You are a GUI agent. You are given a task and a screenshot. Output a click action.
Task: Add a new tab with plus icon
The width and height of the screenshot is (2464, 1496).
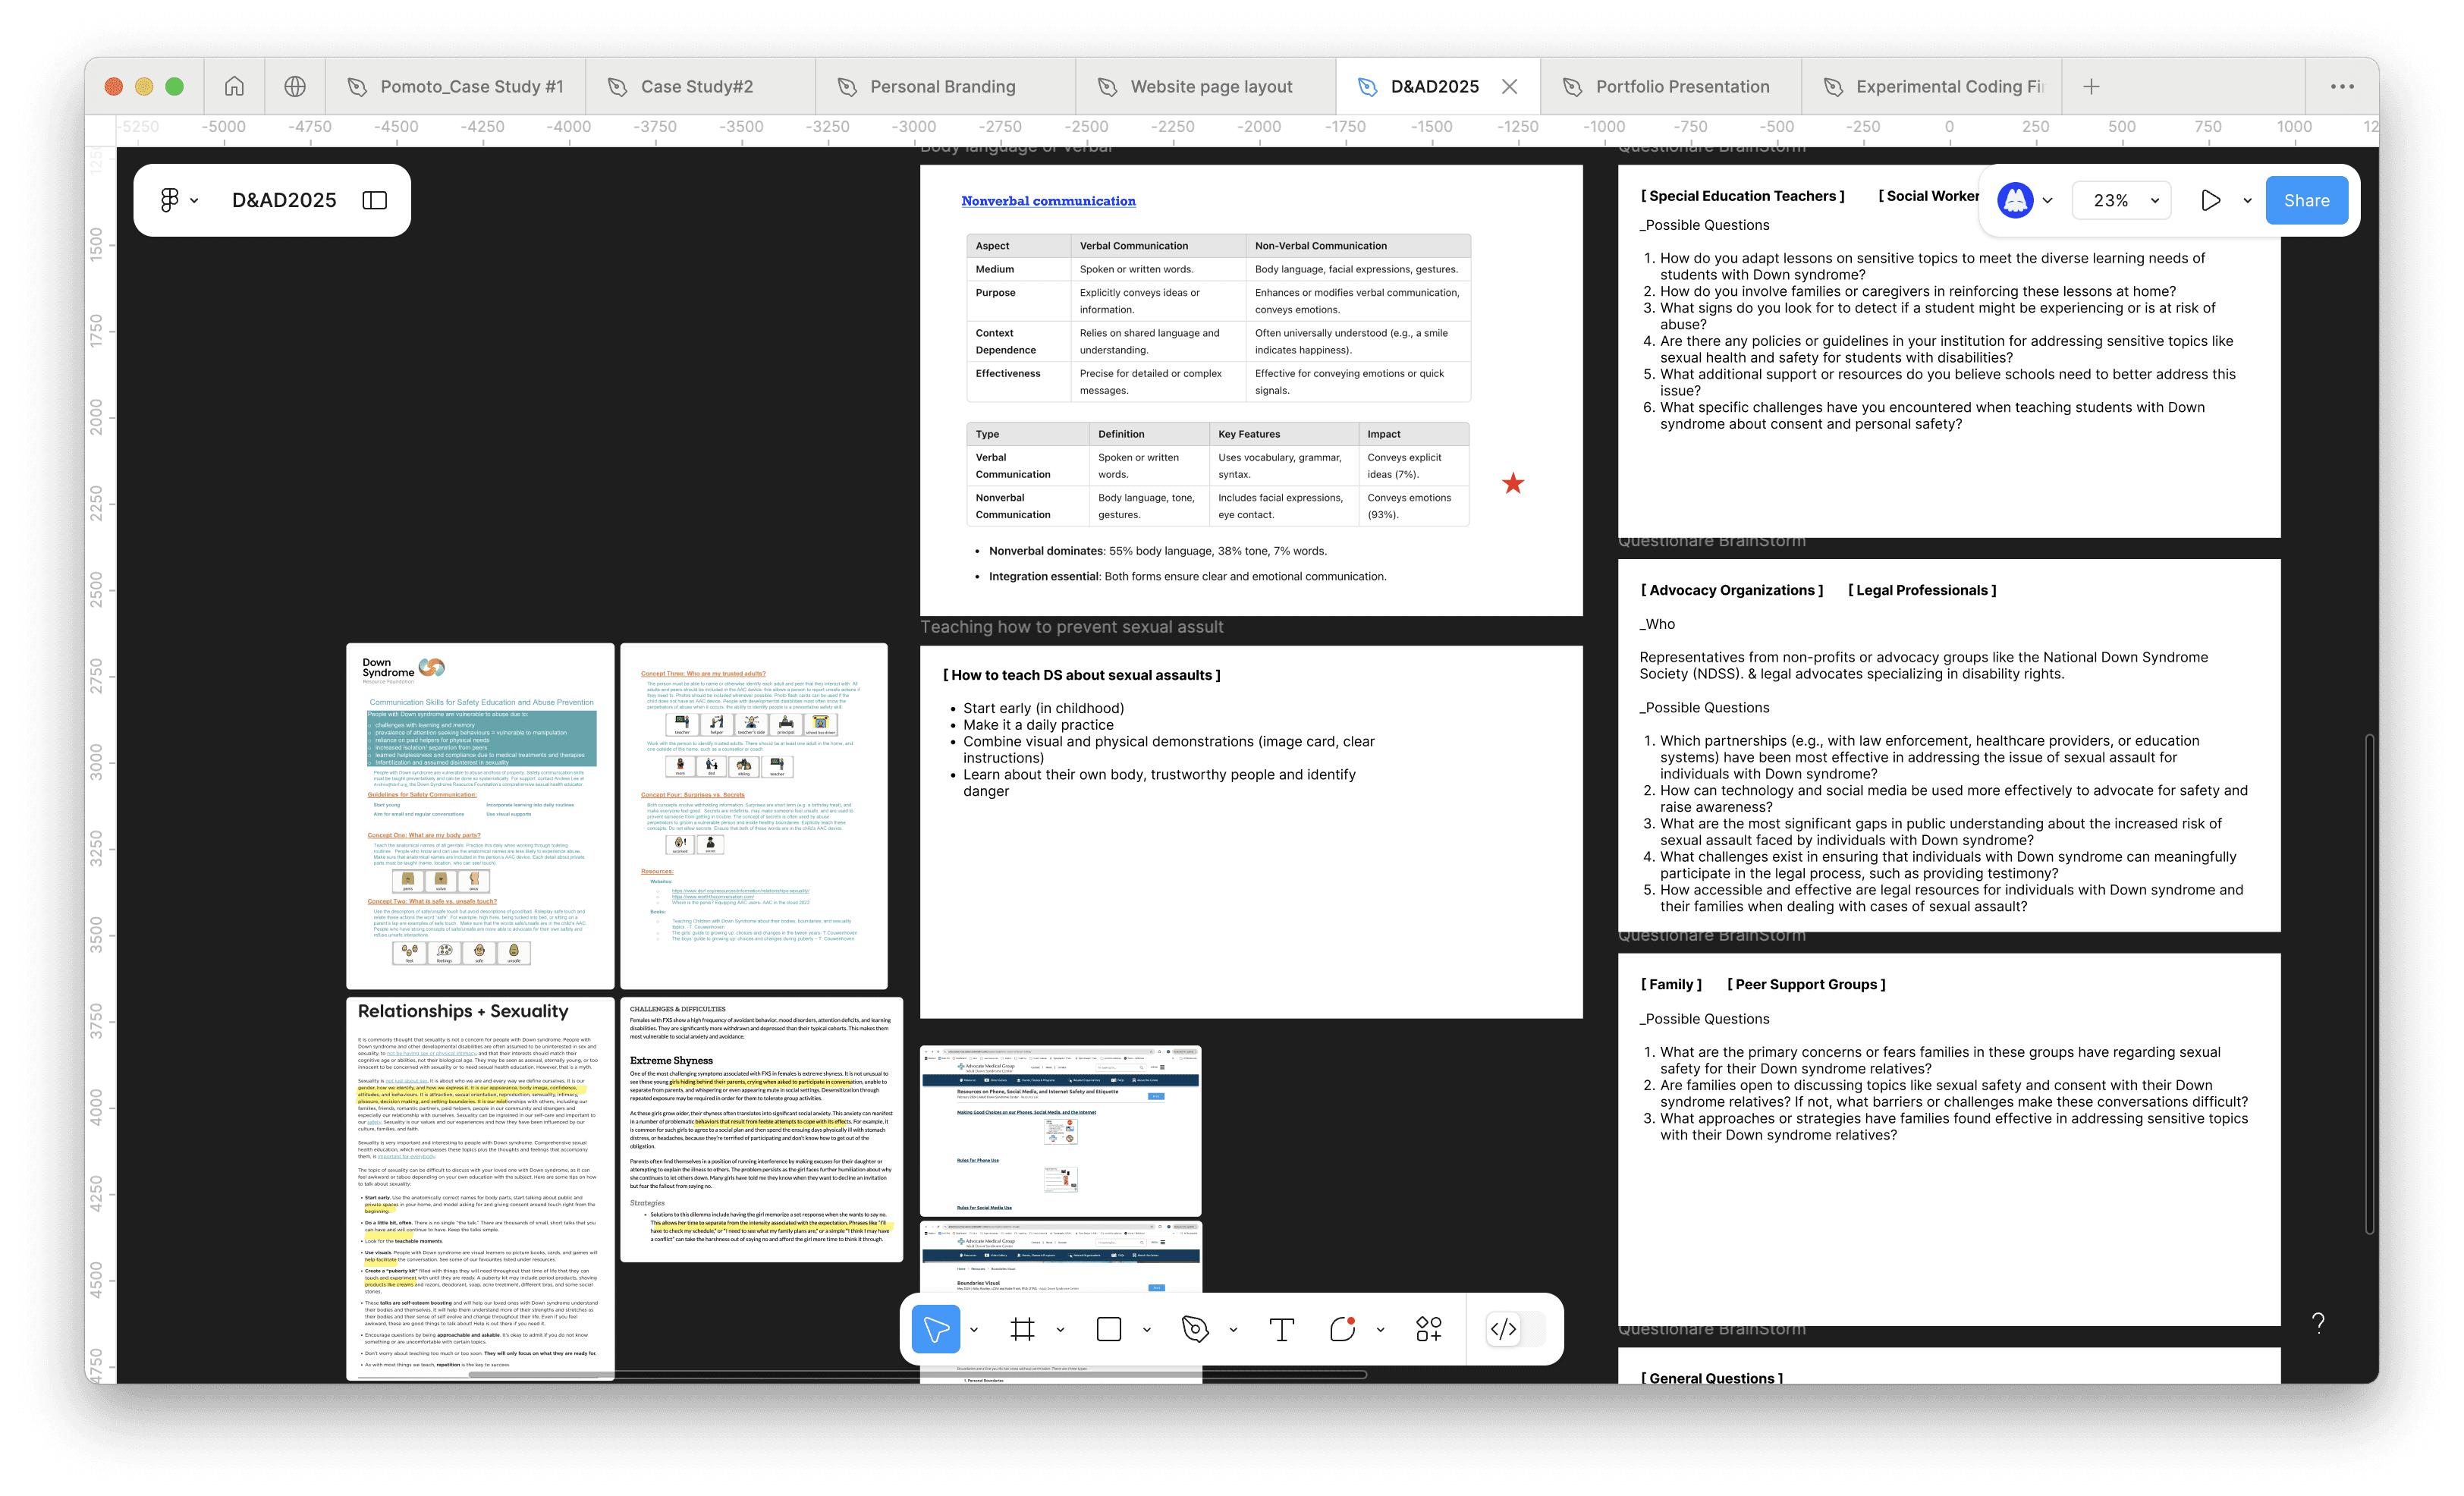click(x=2091, y=87)
